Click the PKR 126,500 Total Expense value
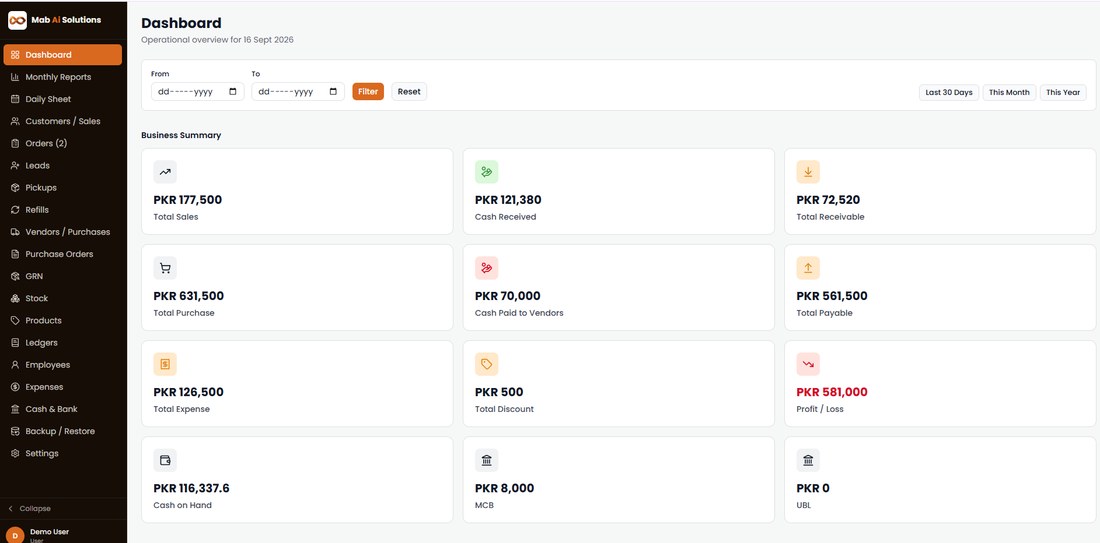Screen dimensions: 1100x543 (189, 392)
